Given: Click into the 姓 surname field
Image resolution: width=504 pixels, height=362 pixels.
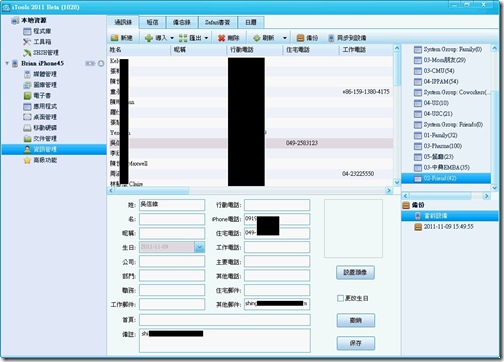Looking at the screenshot, I should [172, 205].
